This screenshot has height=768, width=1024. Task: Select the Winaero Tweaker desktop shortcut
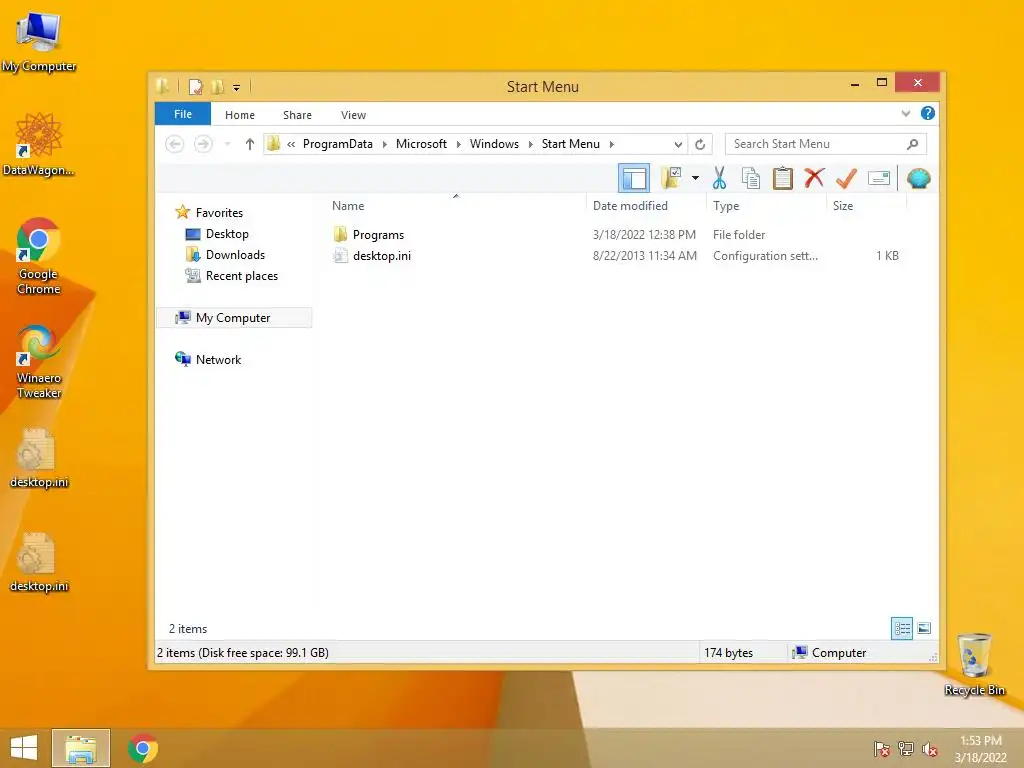39,361
